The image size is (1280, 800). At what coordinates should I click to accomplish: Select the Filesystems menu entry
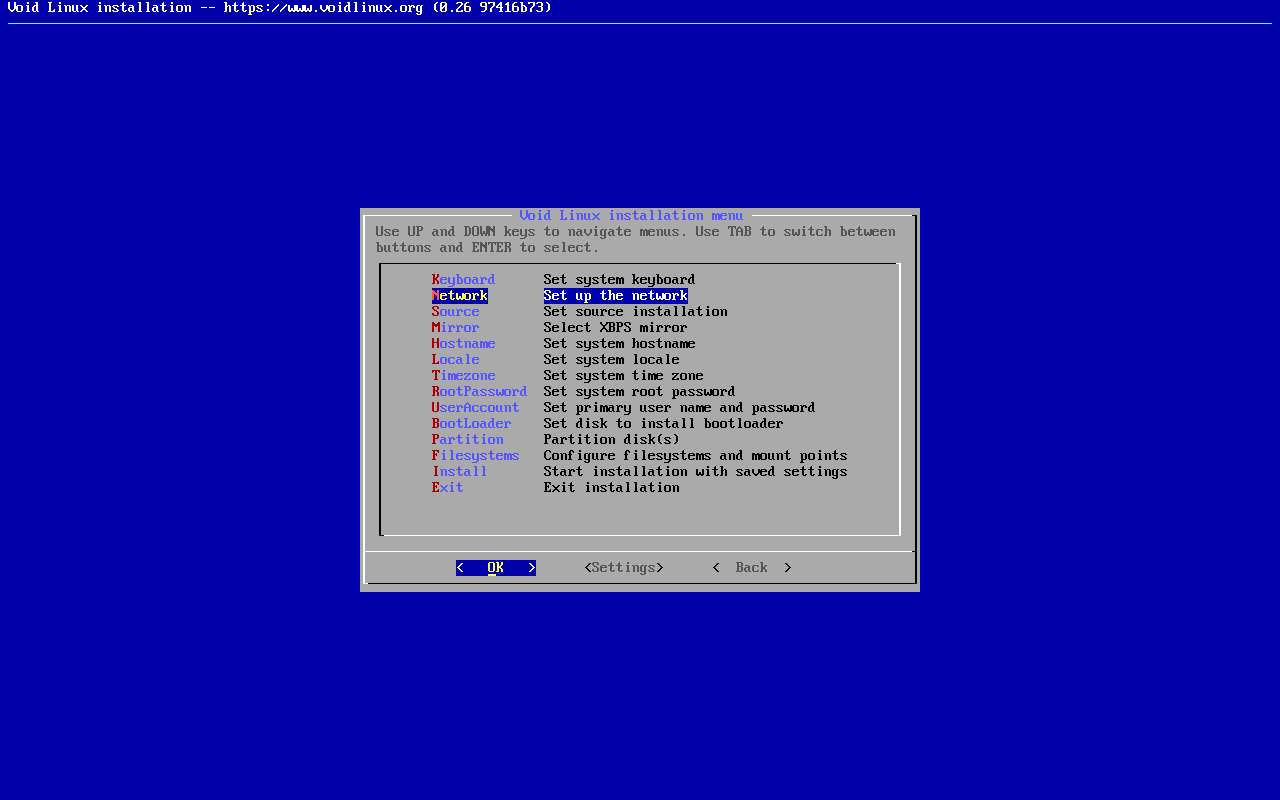(x=475, y=456)
